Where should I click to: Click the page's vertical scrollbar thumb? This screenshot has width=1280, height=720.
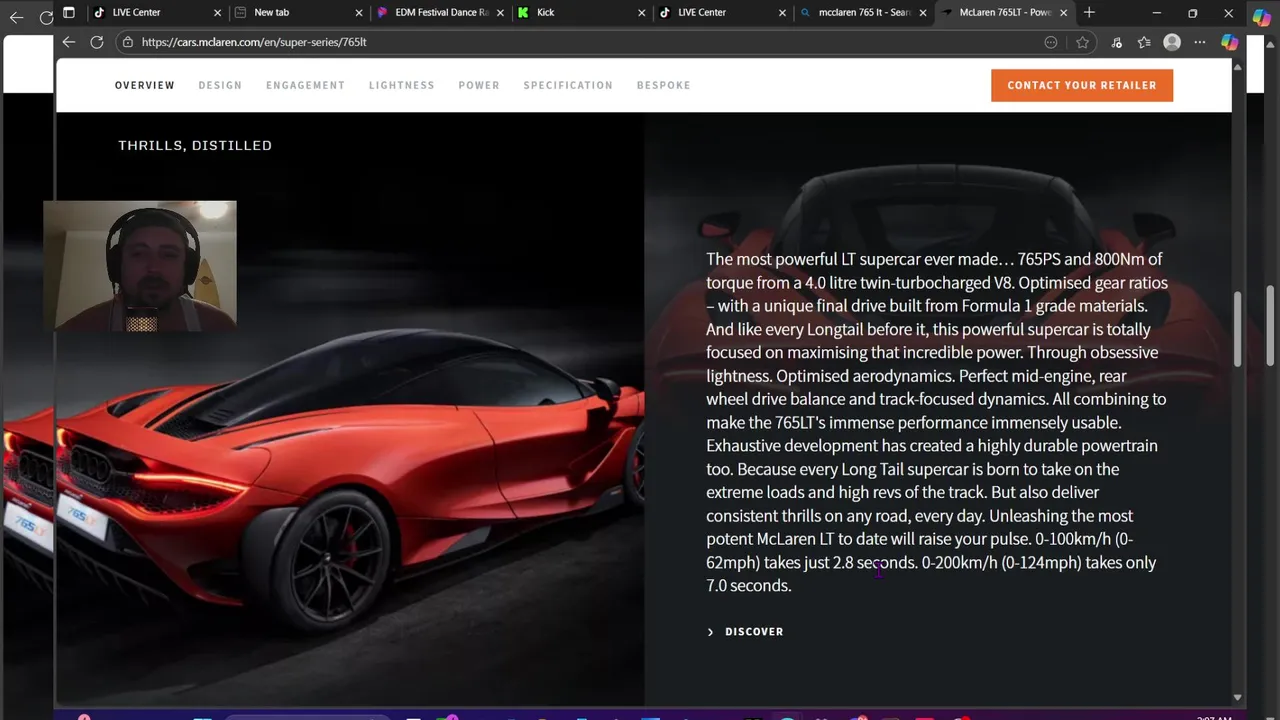coord(1237,328)
